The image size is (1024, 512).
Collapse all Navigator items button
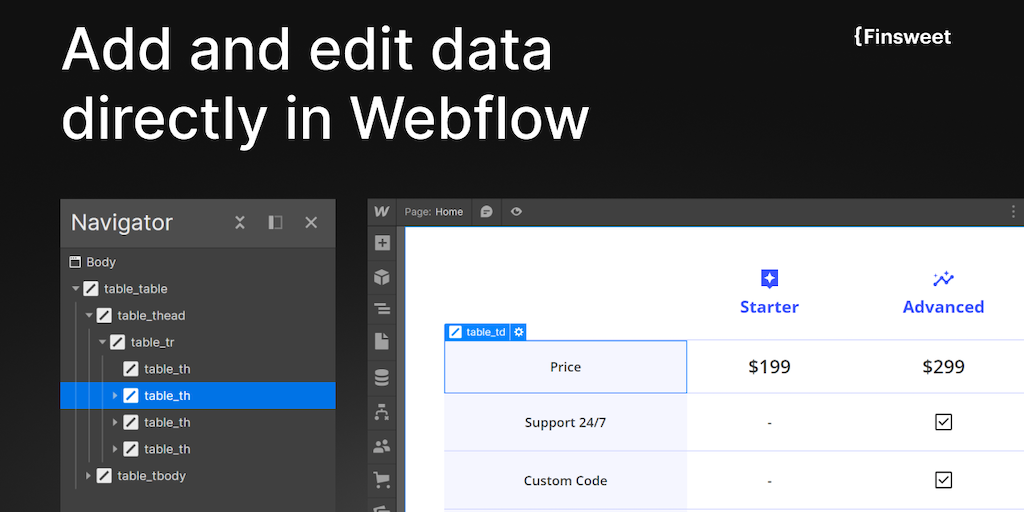tap(240, 222)
